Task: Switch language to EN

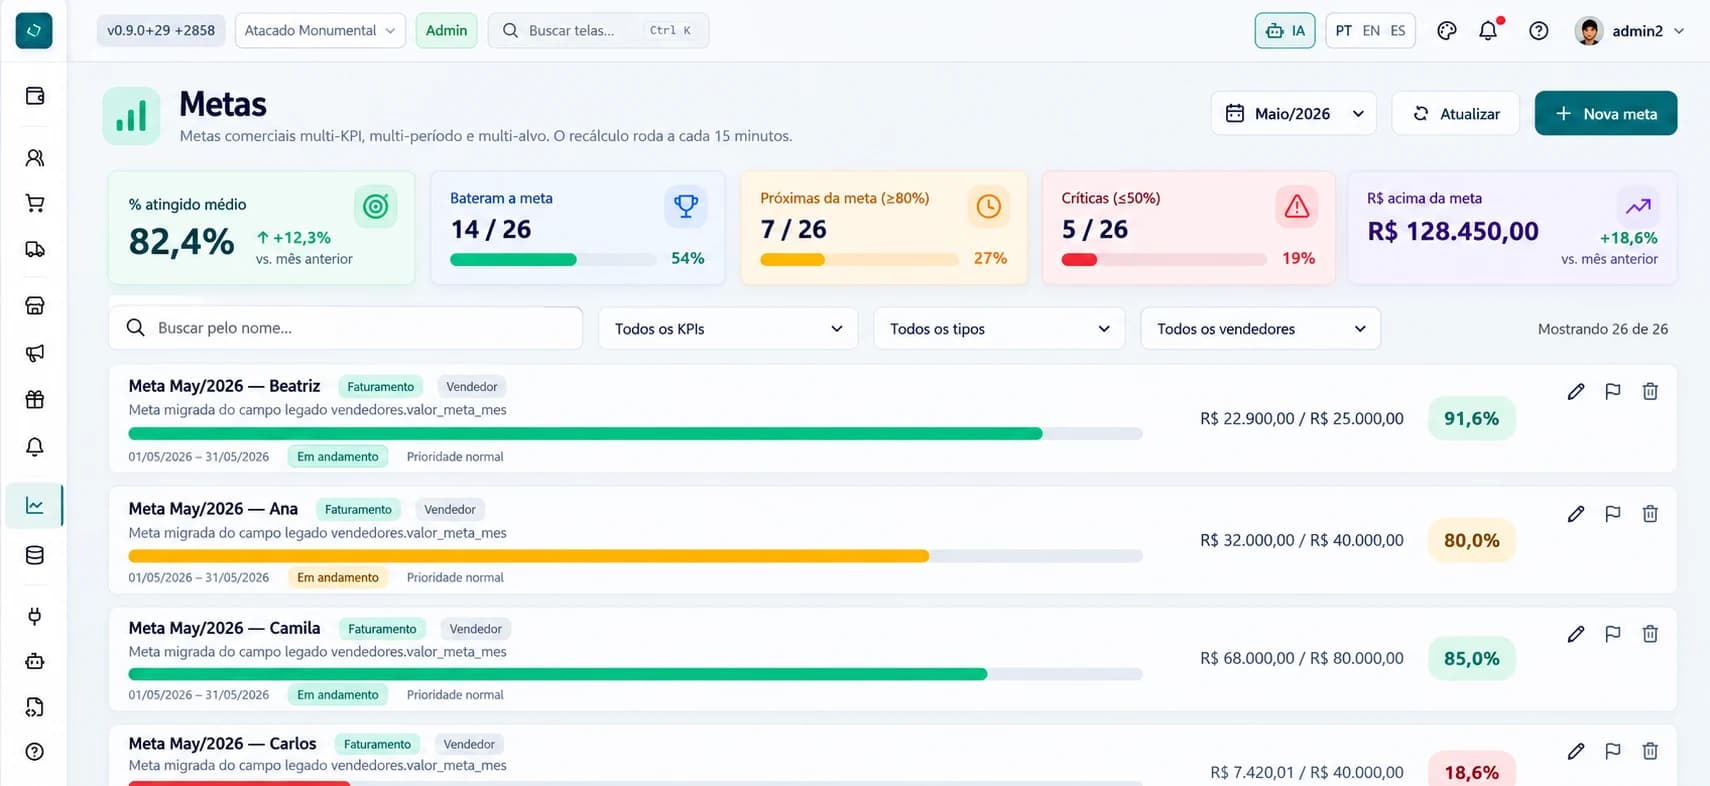Action: [x=1371, y=31]
